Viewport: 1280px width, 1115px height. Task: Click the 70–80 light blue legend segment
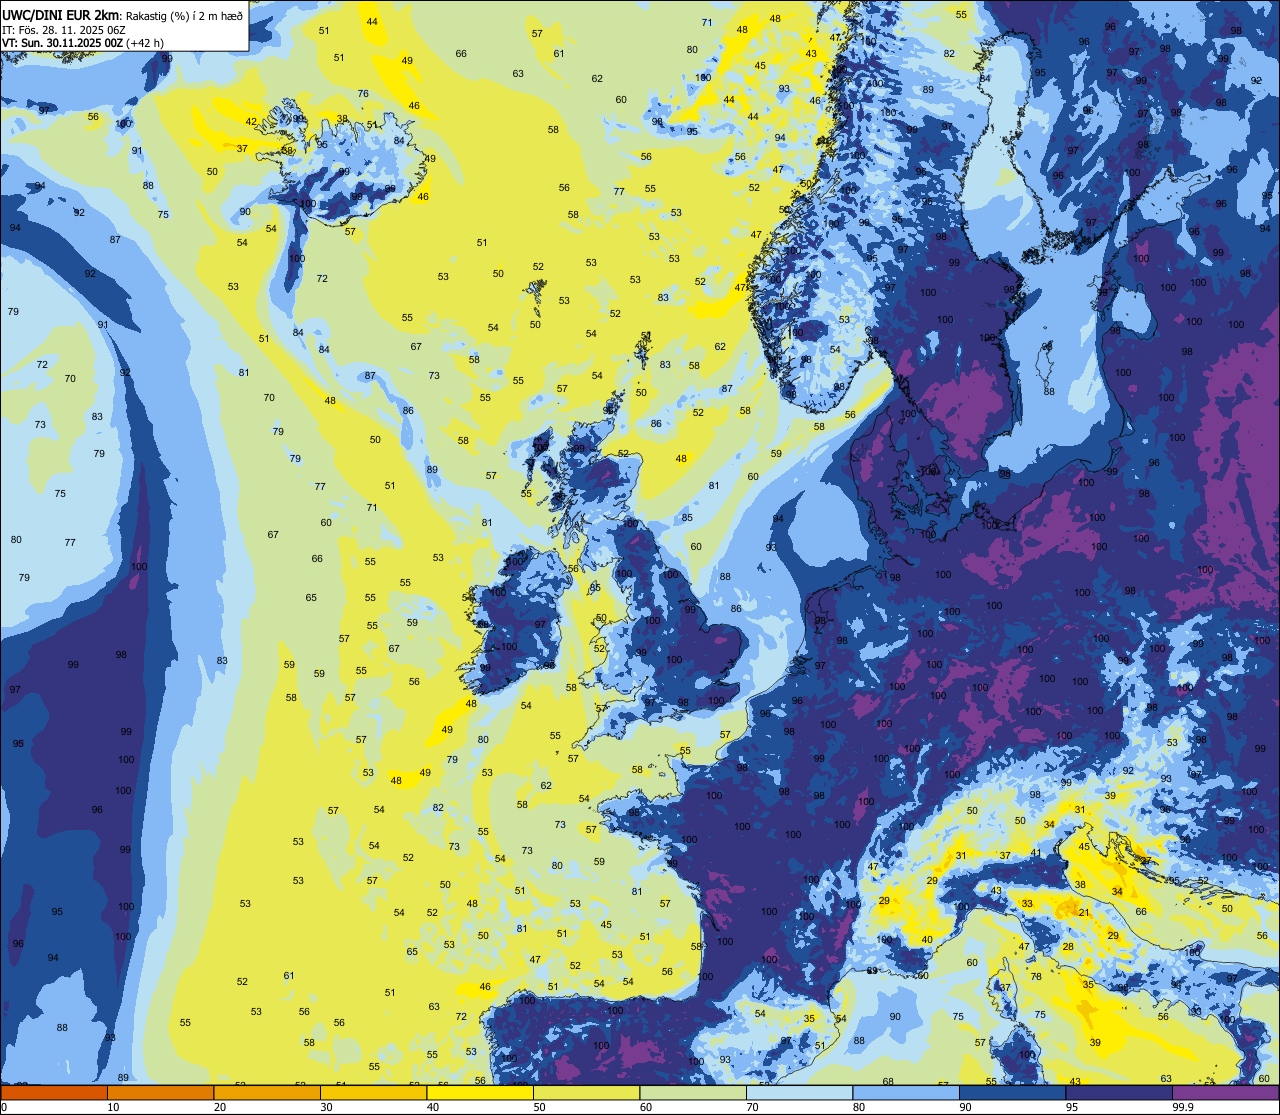pyautogui.click(x=799, y=1093)
